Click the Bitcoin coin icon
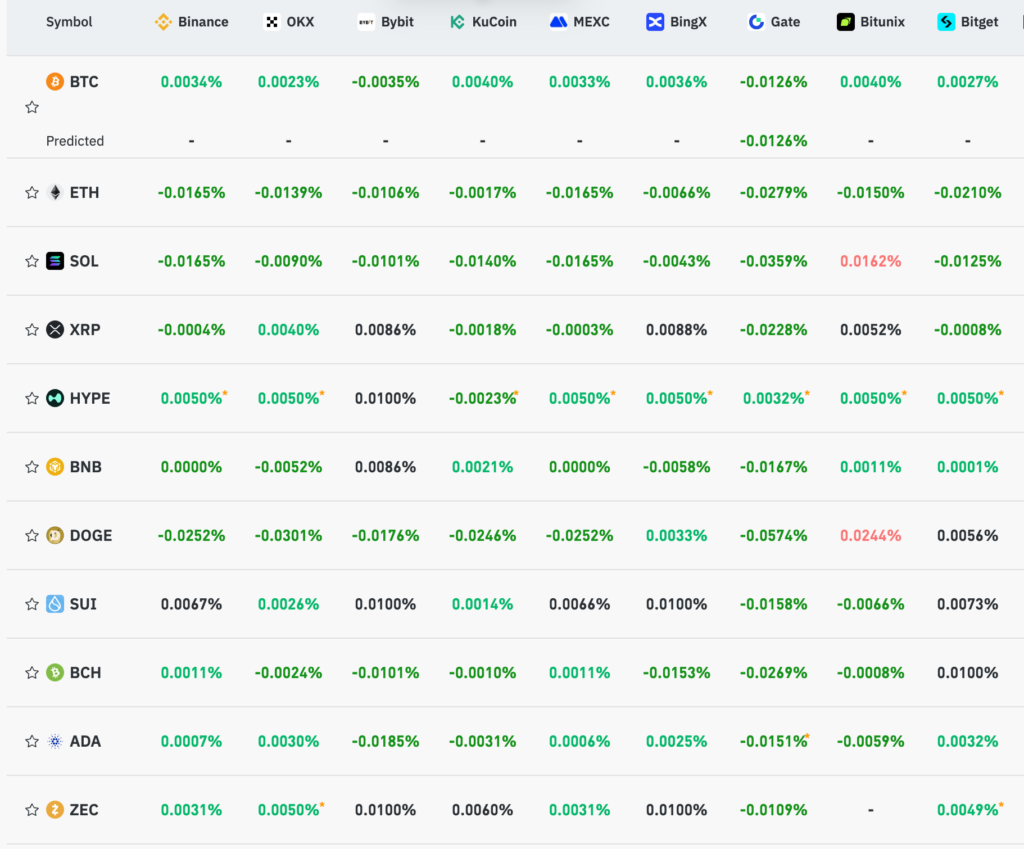 (x=55, y=82)
